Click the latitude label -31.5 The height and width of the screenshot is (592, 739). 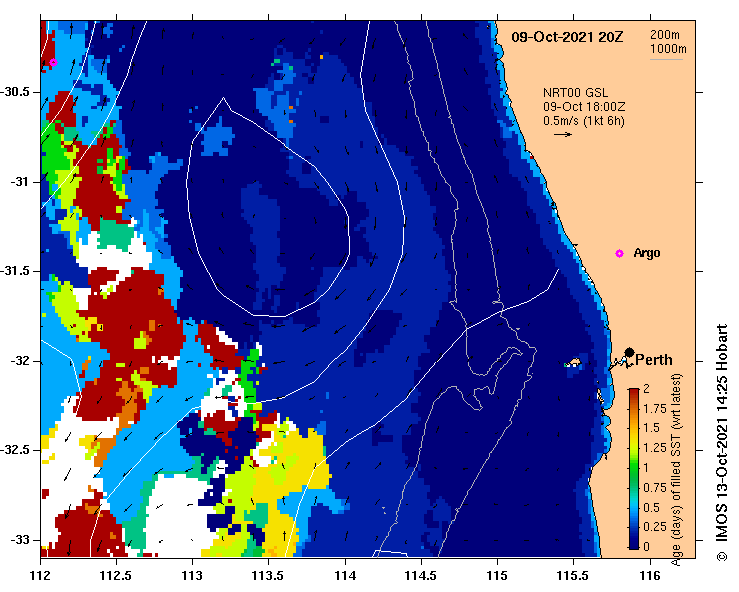coord(15,271)
